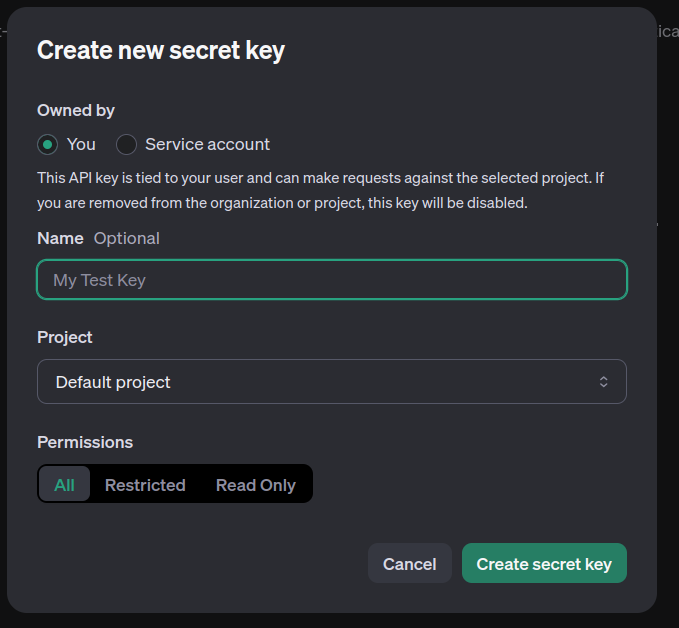Screen dimensions: 679x628
Task: Click the up-down chevron icon in Project selector
Action: (x=603, y=382)
